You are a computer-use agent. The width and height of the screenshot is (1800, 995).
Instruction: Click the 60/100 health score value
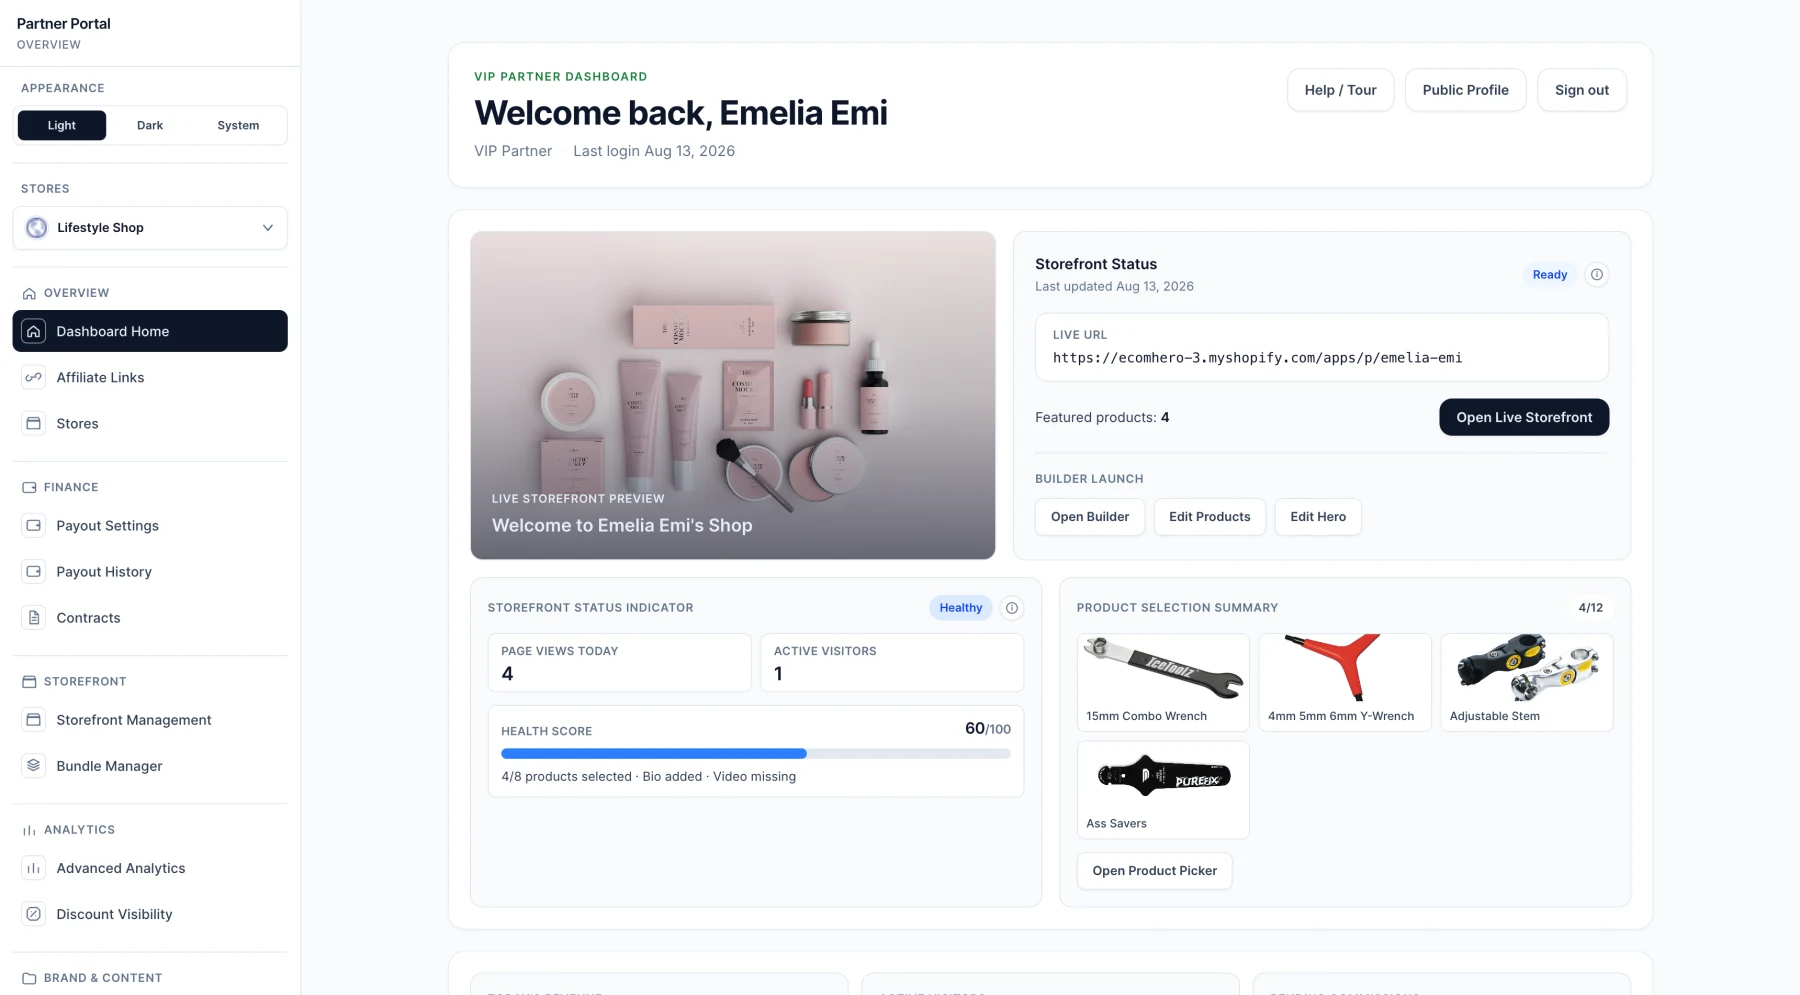coord(988,729)
